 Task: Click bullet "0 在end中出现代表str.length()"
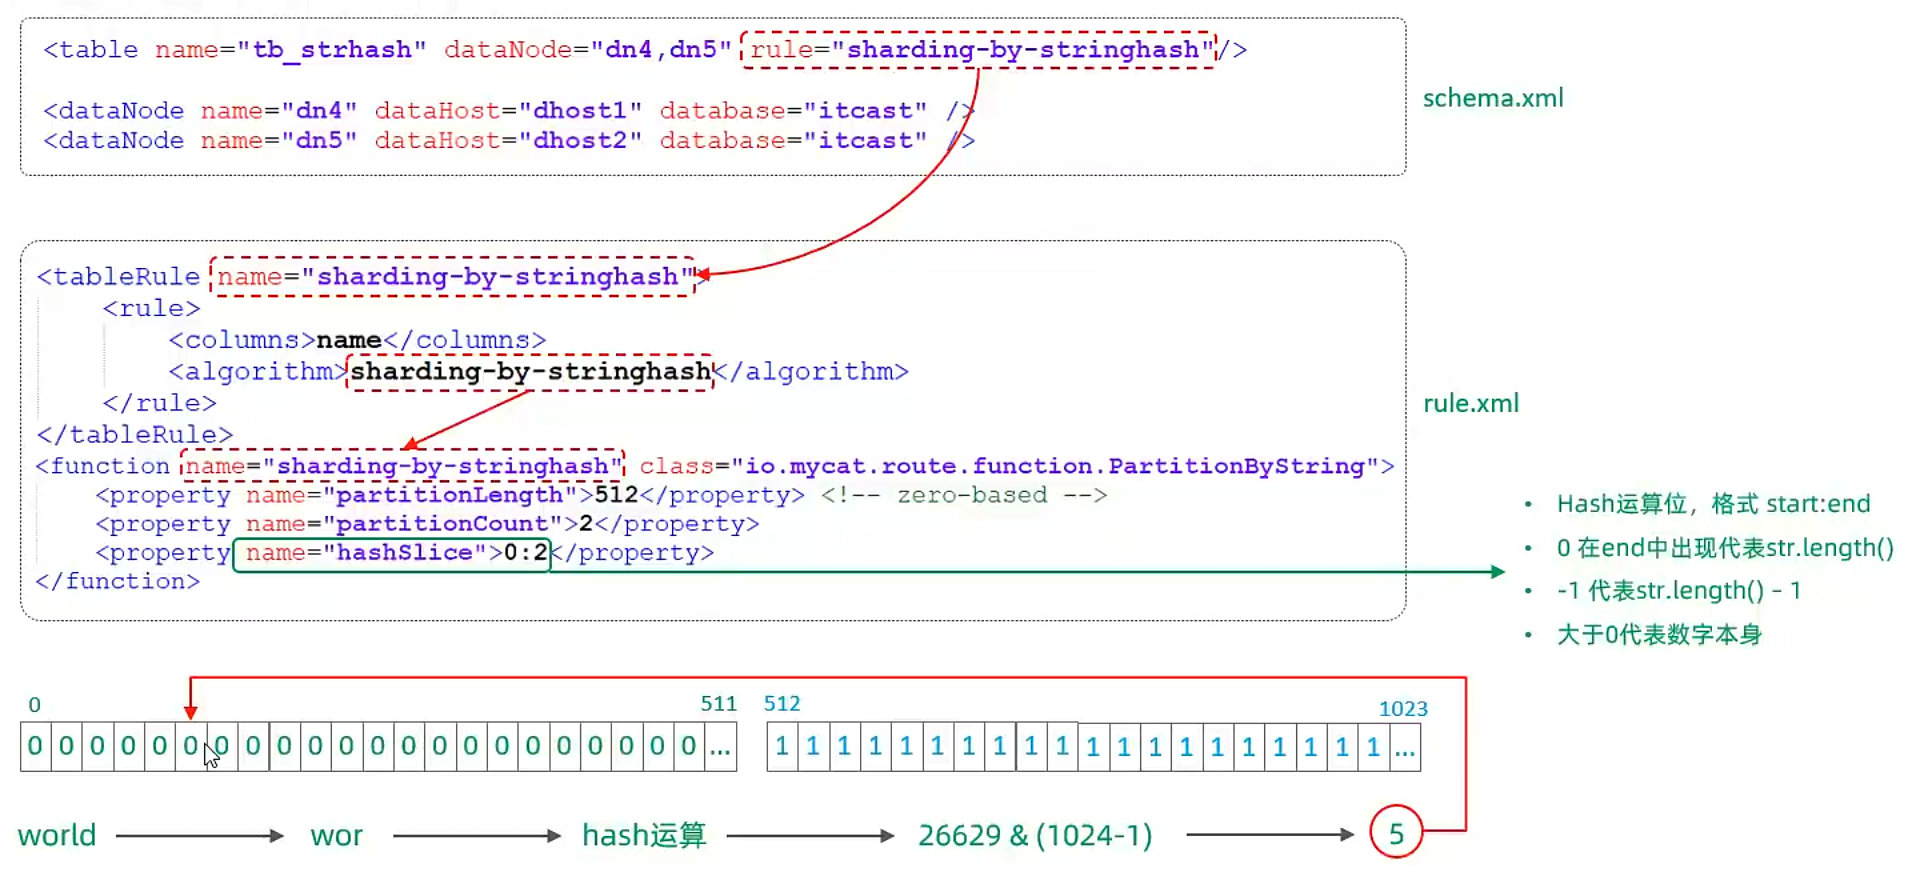[x=1725, y=548]
